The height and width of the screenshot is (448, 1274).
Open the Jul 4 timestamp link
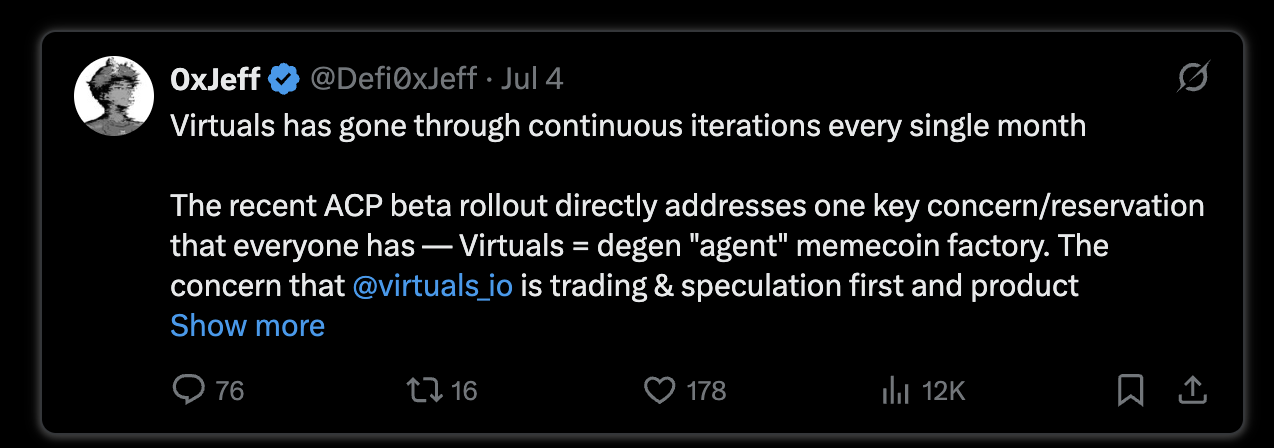(x=531, y=78)
